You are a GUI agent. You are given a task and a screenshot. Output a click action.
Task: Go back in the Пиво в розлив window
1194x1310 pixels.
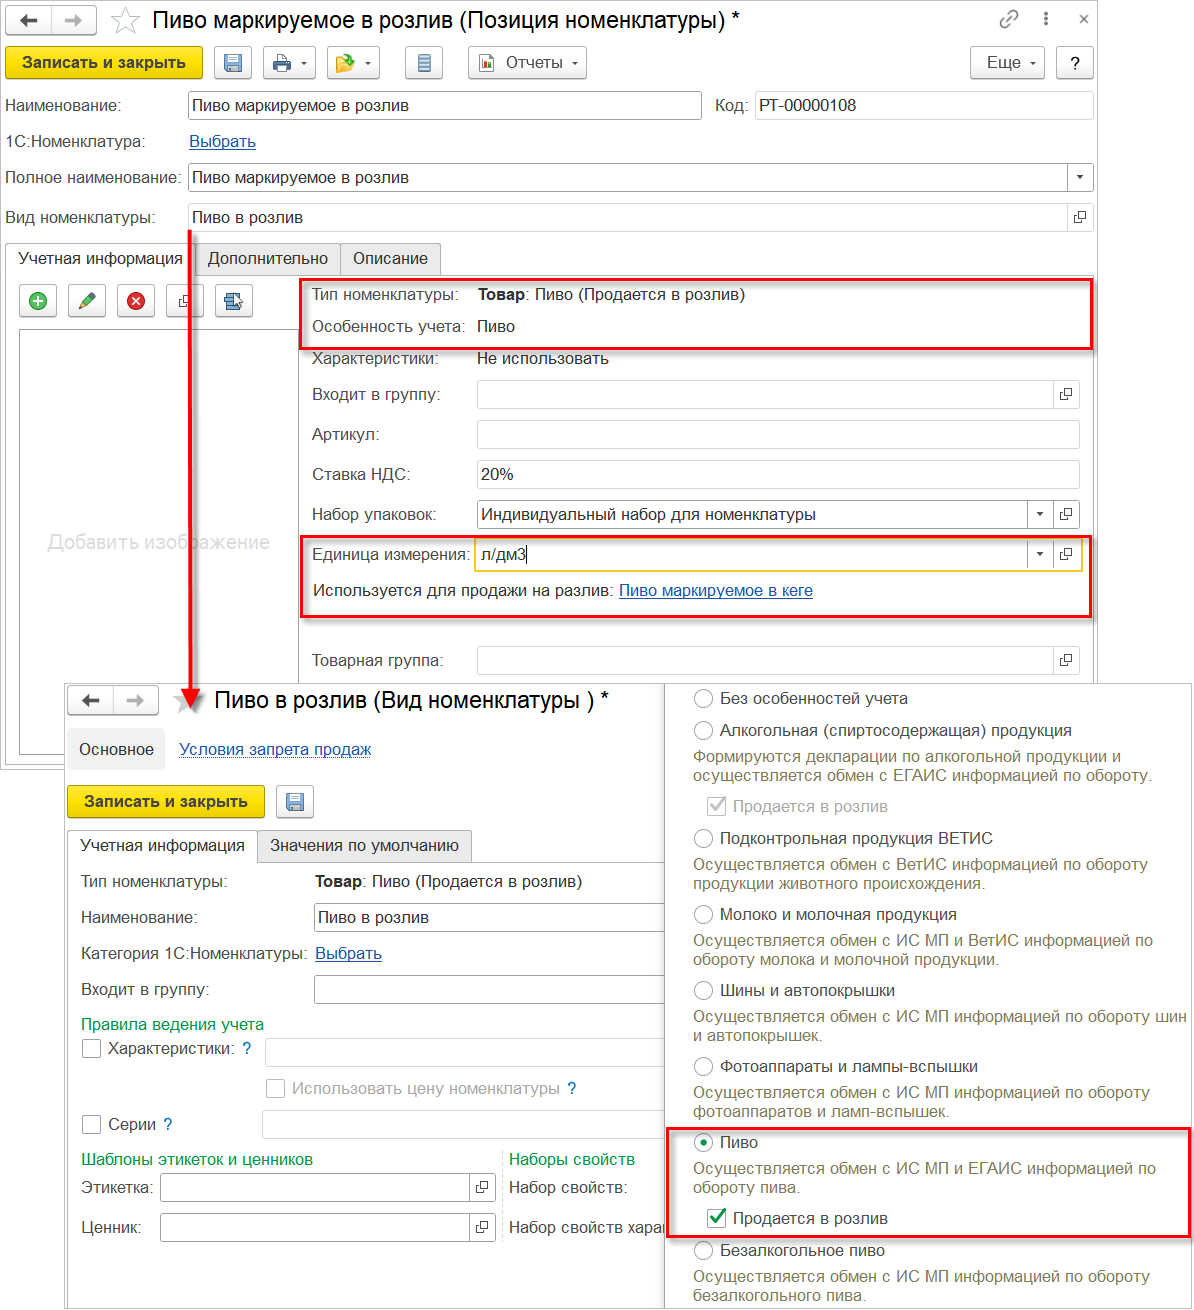(91, 700)
